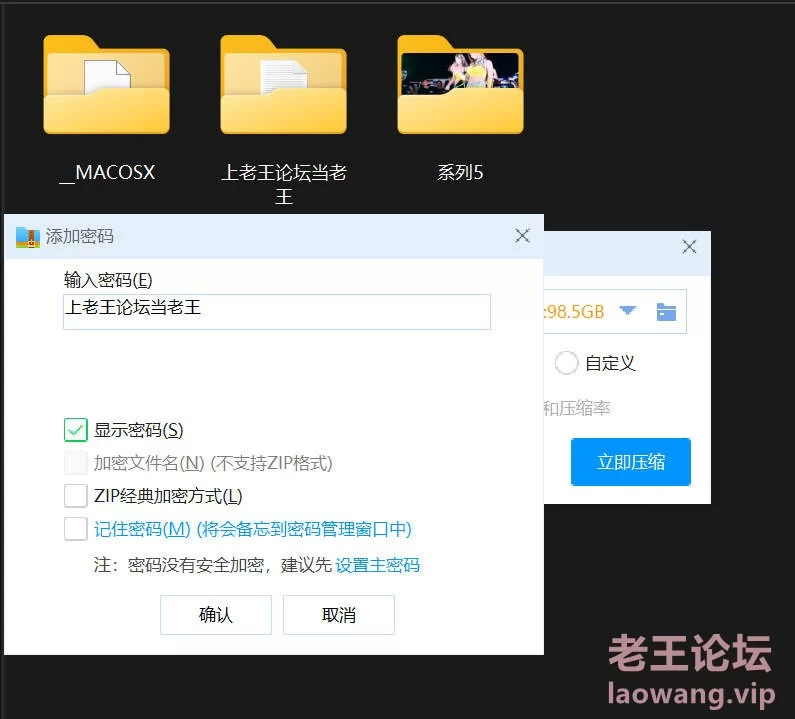Select the _MACOSX folder icon
This screenshot has height=719, width=795.
tap(106, 85)
